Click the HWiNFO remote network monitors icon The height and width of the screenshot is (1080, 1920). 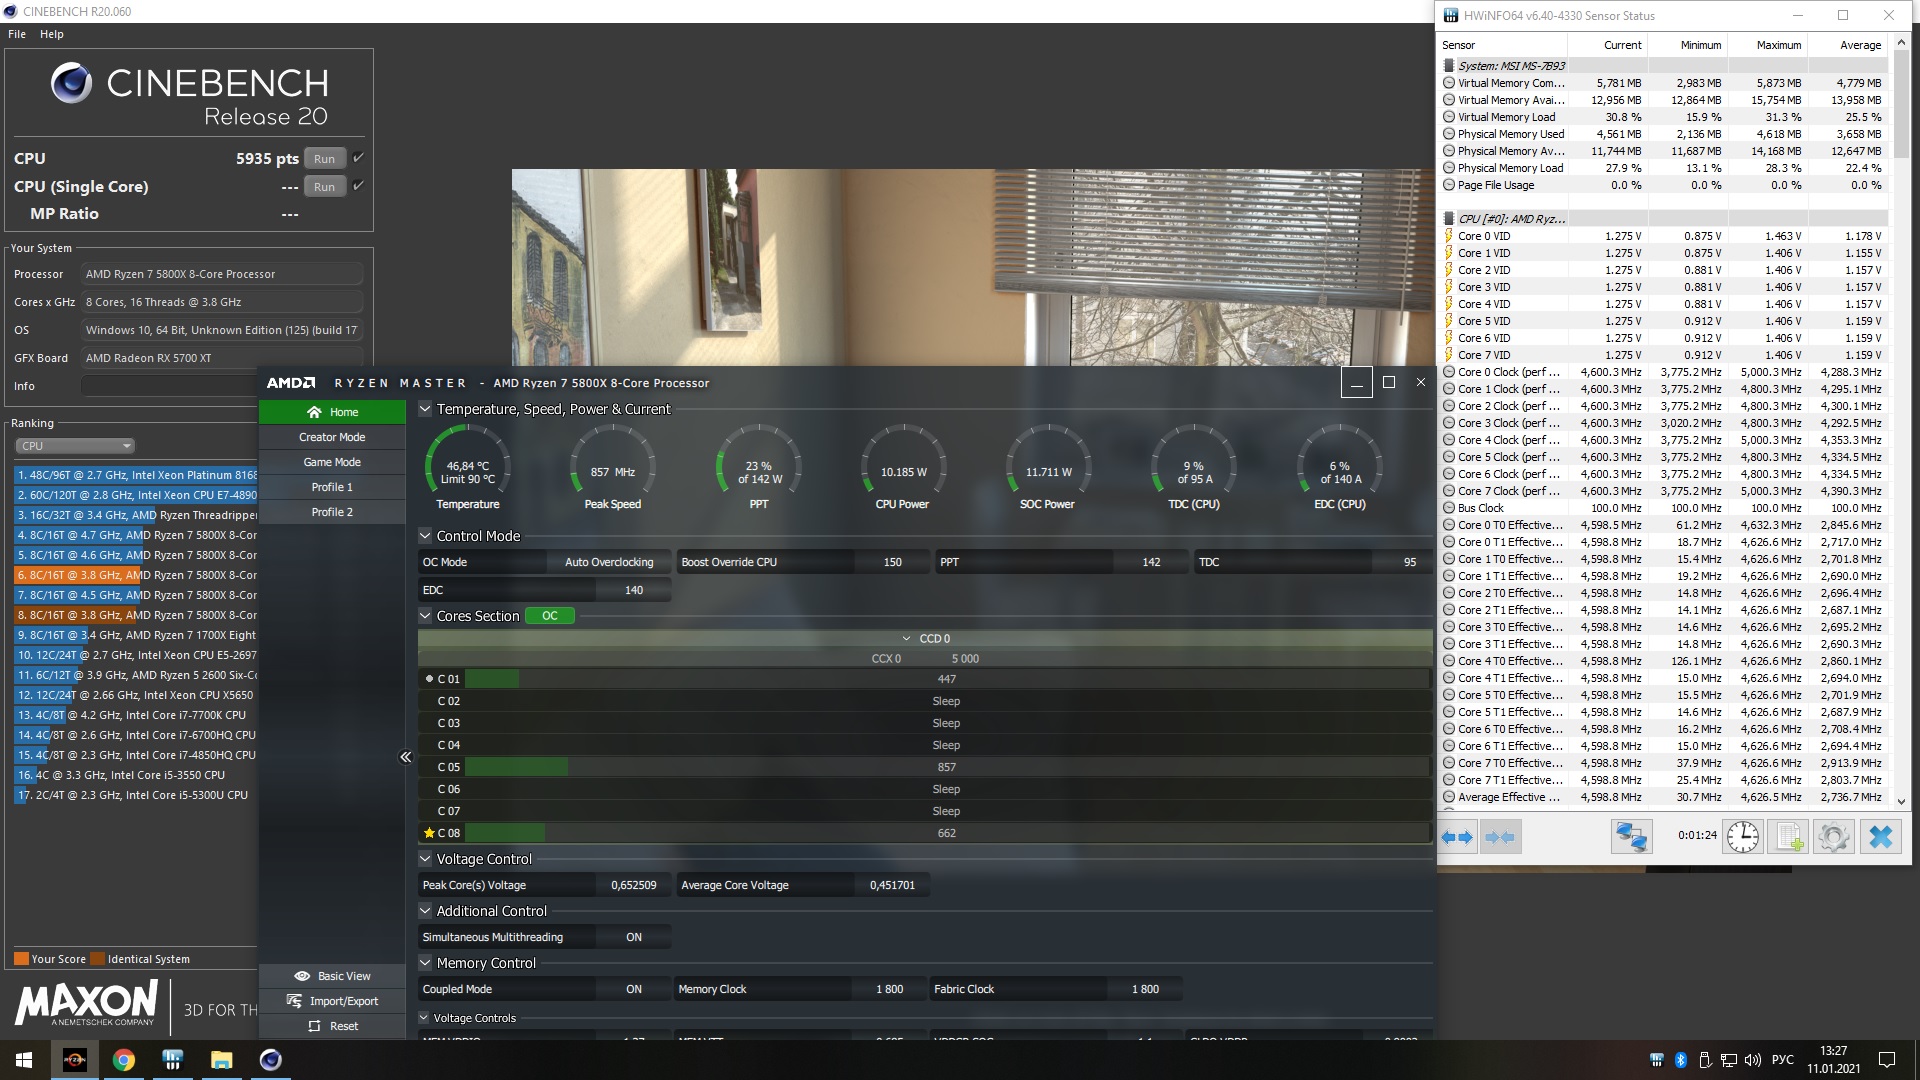coord(1631,837)
